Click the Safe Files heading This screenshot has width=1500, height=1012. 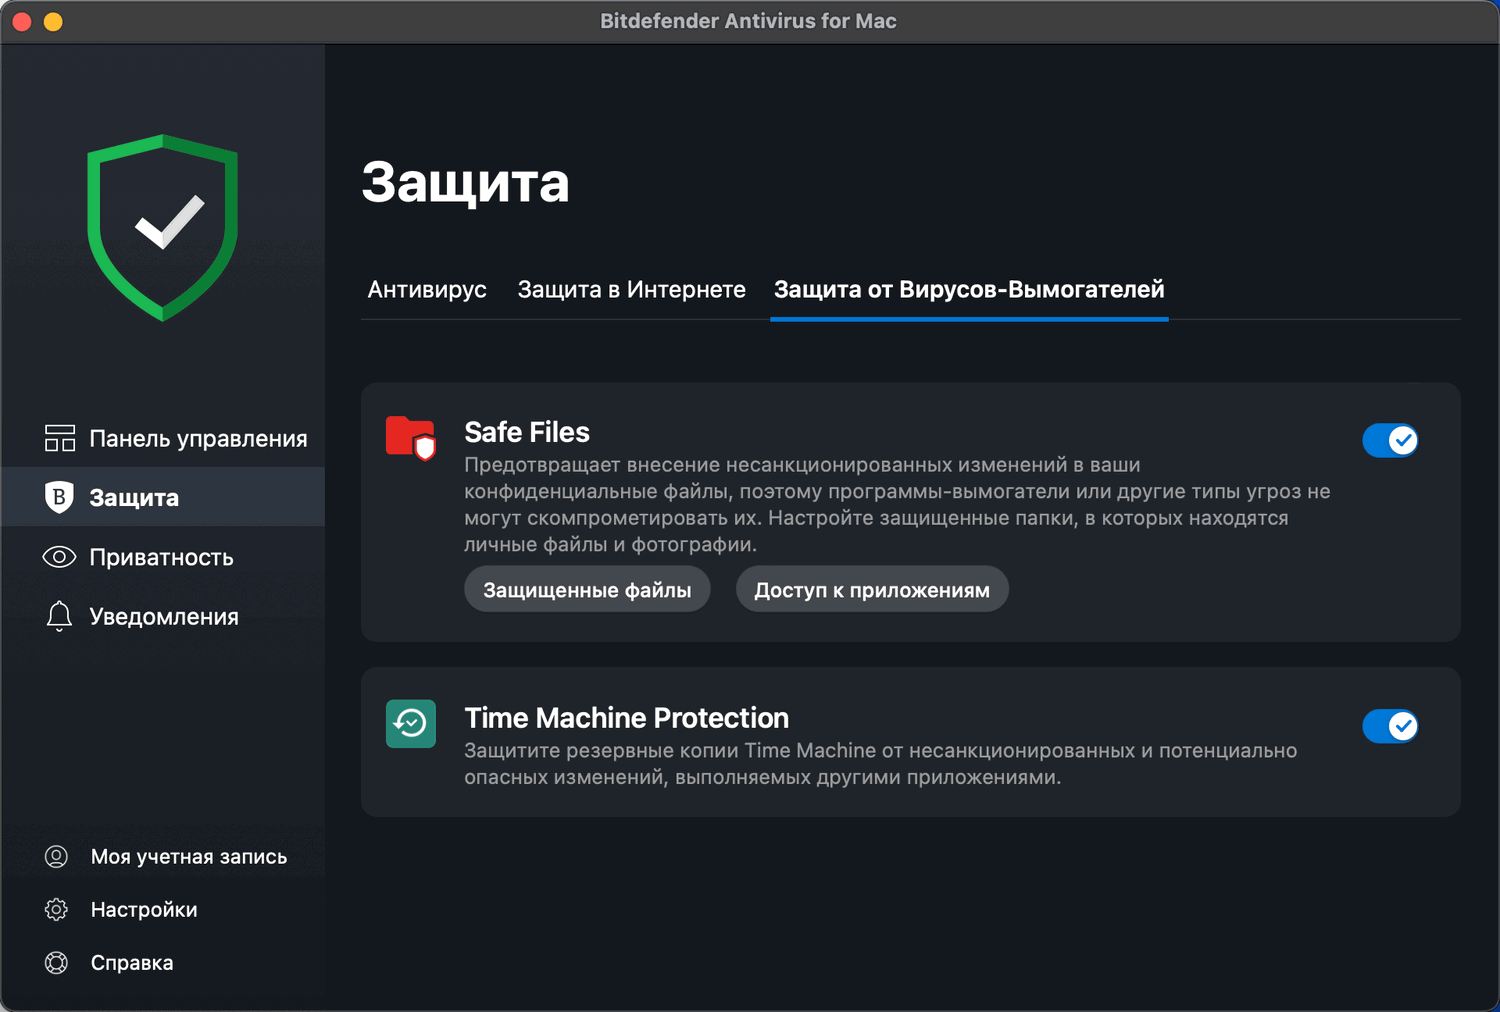pos(527,432)
